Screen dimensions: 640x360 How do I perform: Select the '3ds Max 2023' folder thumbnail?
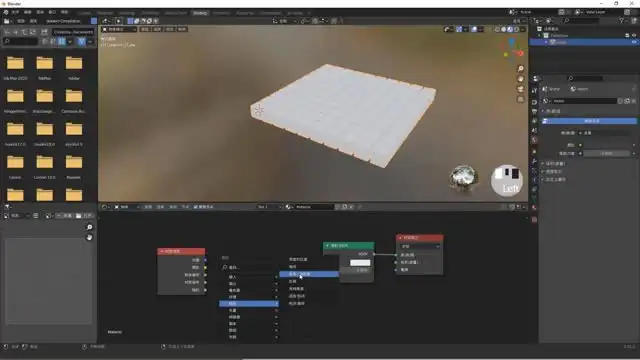(x=16, y=67)
